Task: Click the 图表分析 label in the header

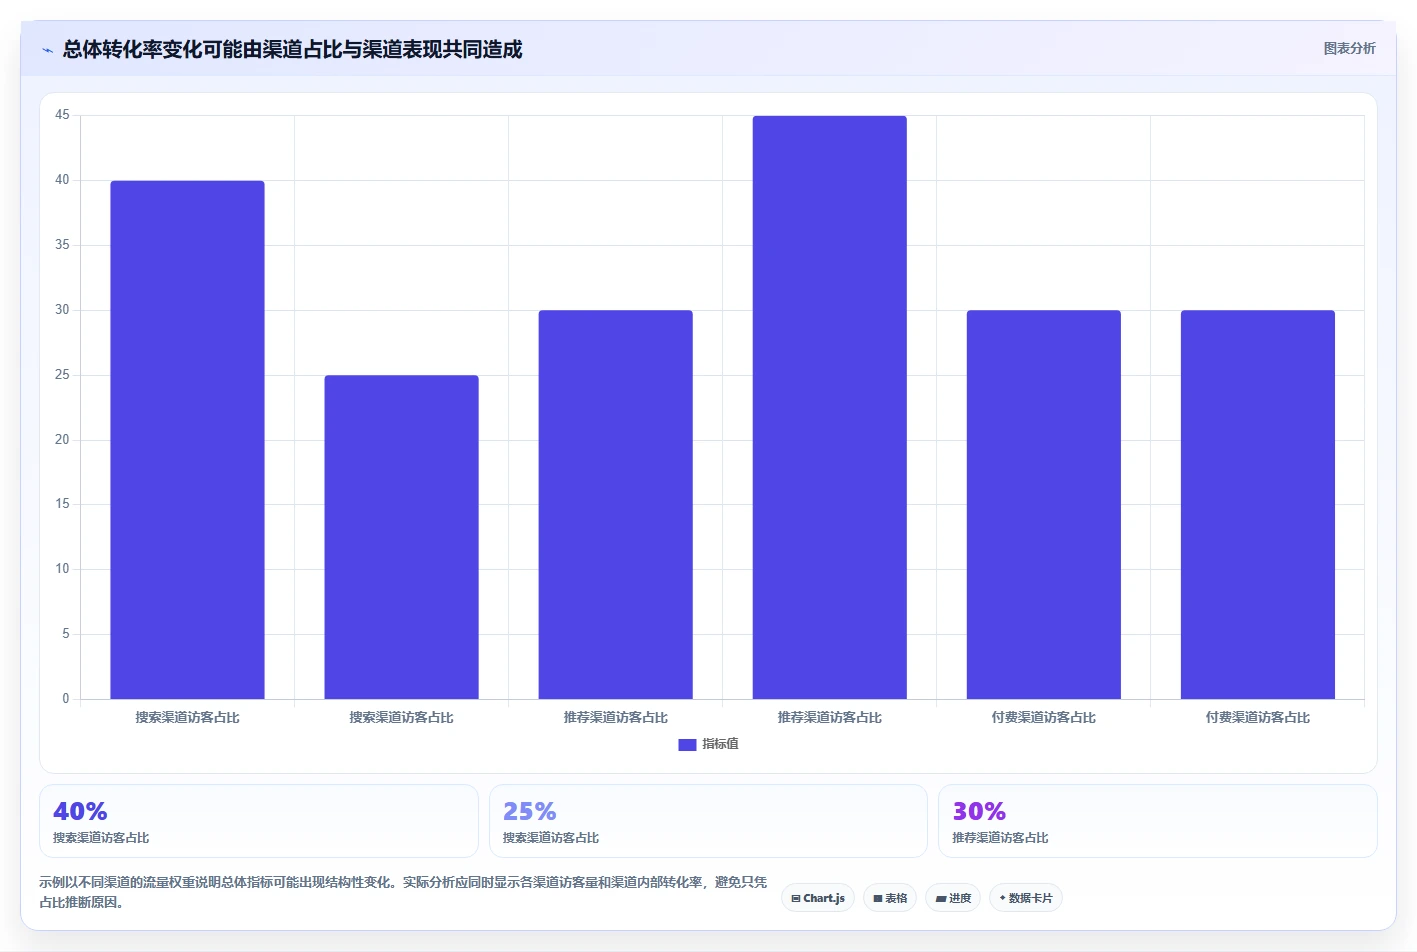Action: (1349, 48)
